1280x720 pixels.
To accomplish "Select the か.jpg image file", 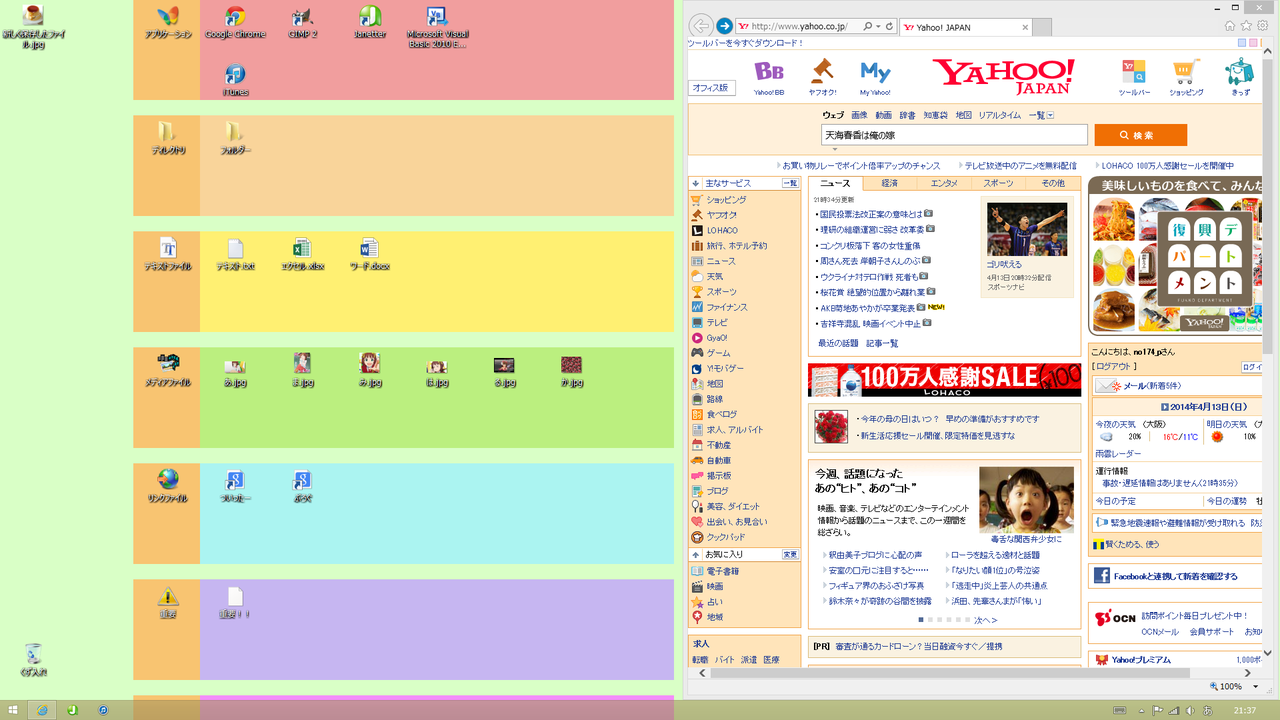I will tap(572, 370).
